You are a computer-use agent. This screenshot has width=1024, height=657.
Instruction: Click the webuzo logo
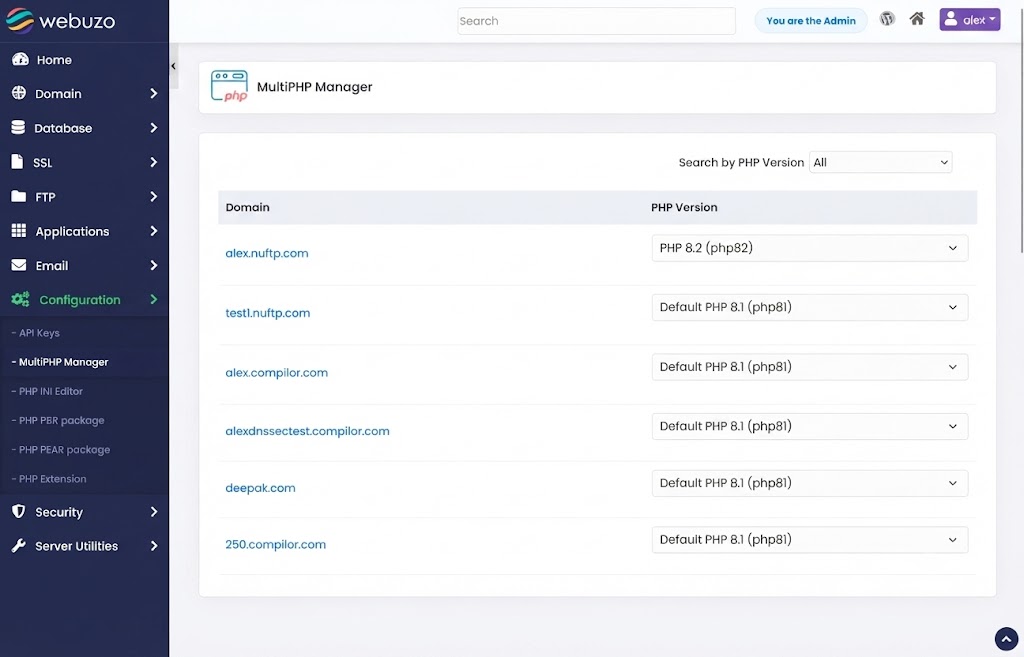[x=61, y=21]
